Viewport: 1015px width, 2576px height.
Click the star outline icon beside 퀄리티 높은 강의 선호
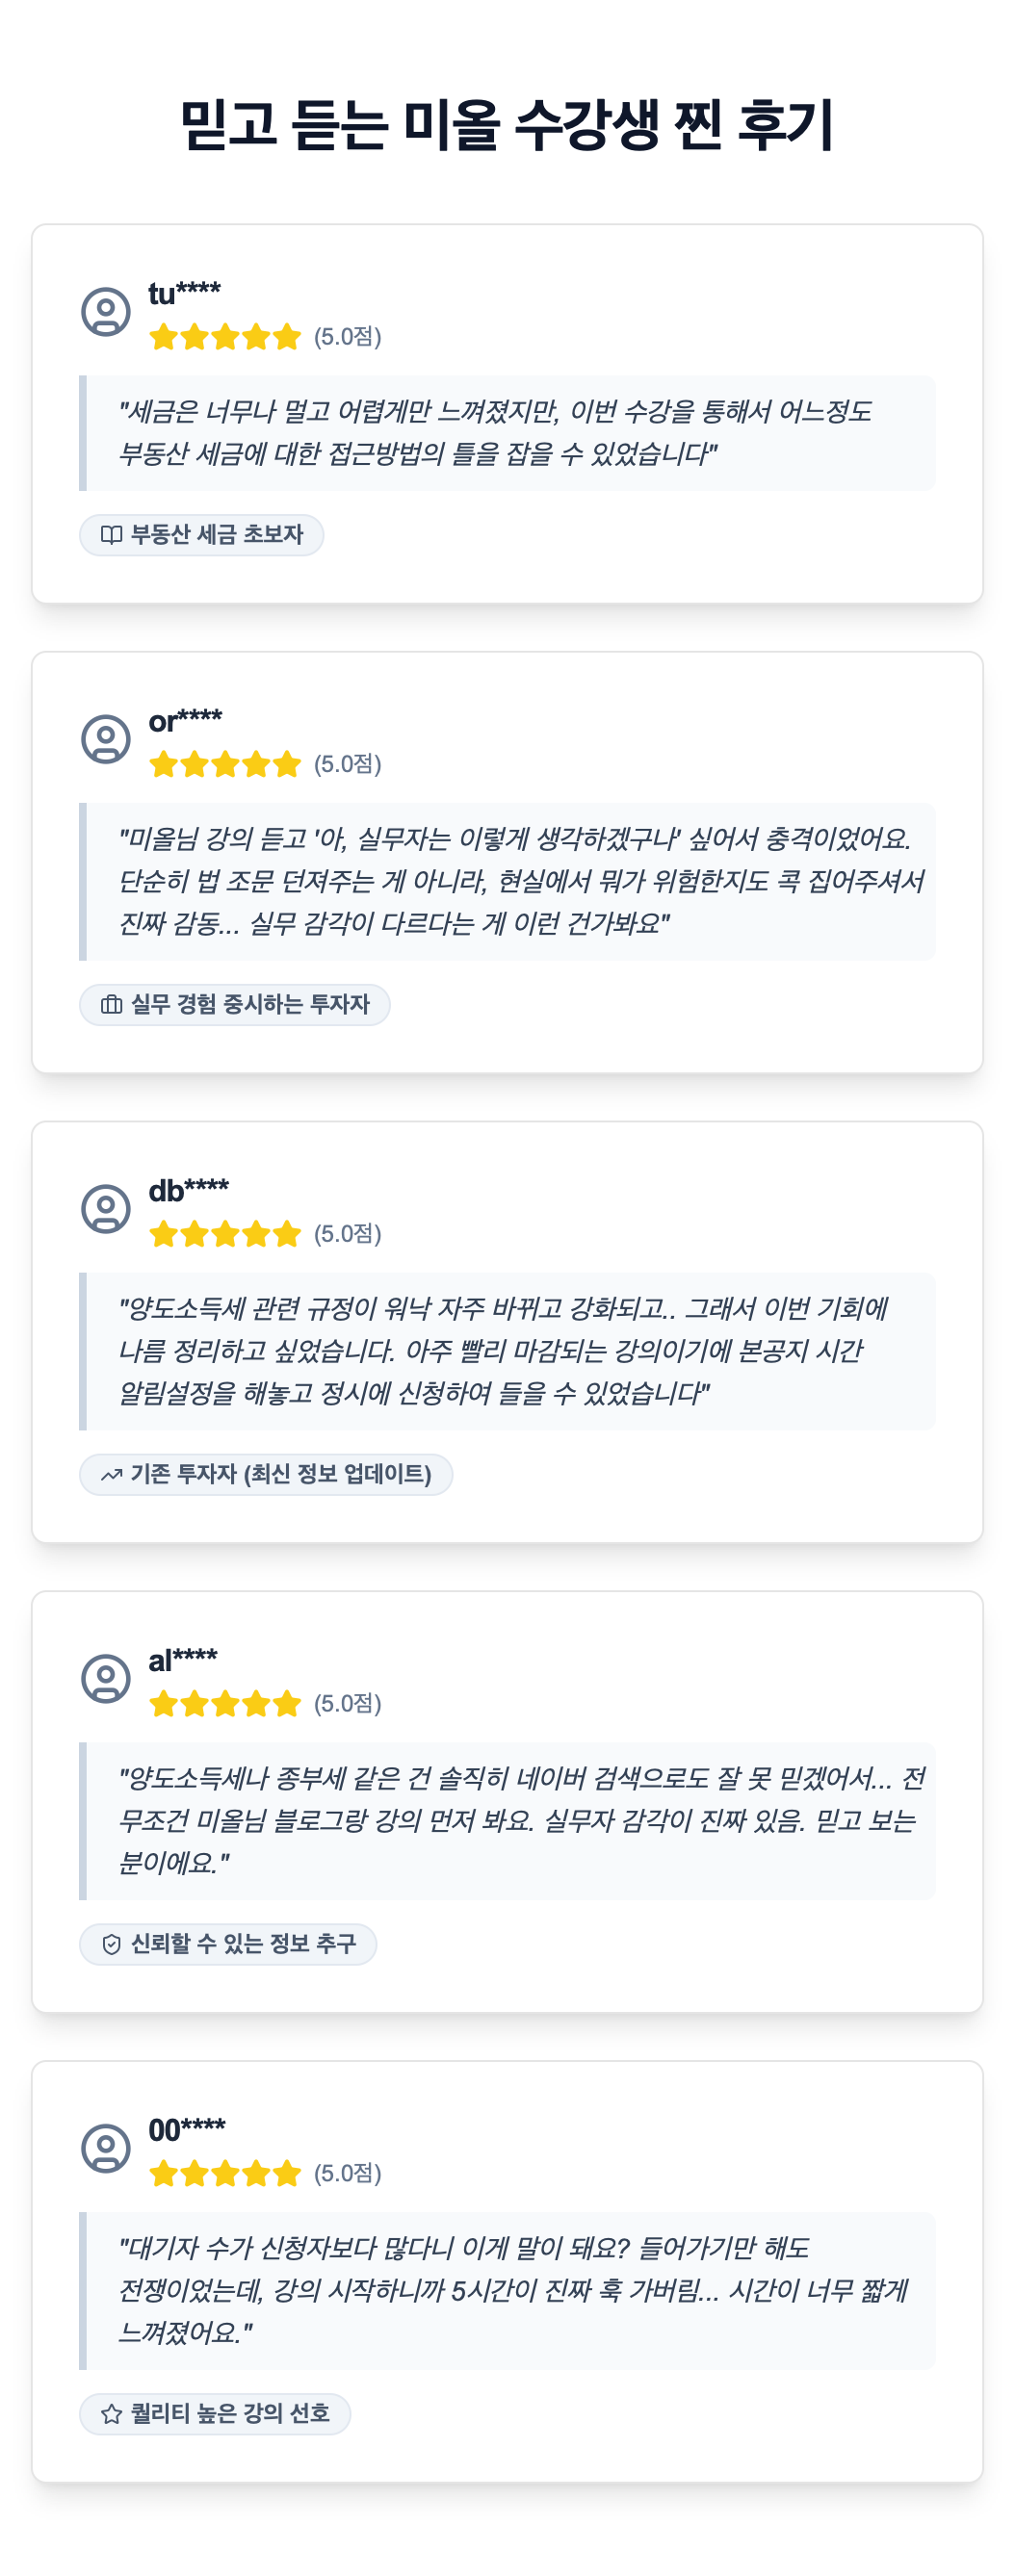tap(112, 2414)
